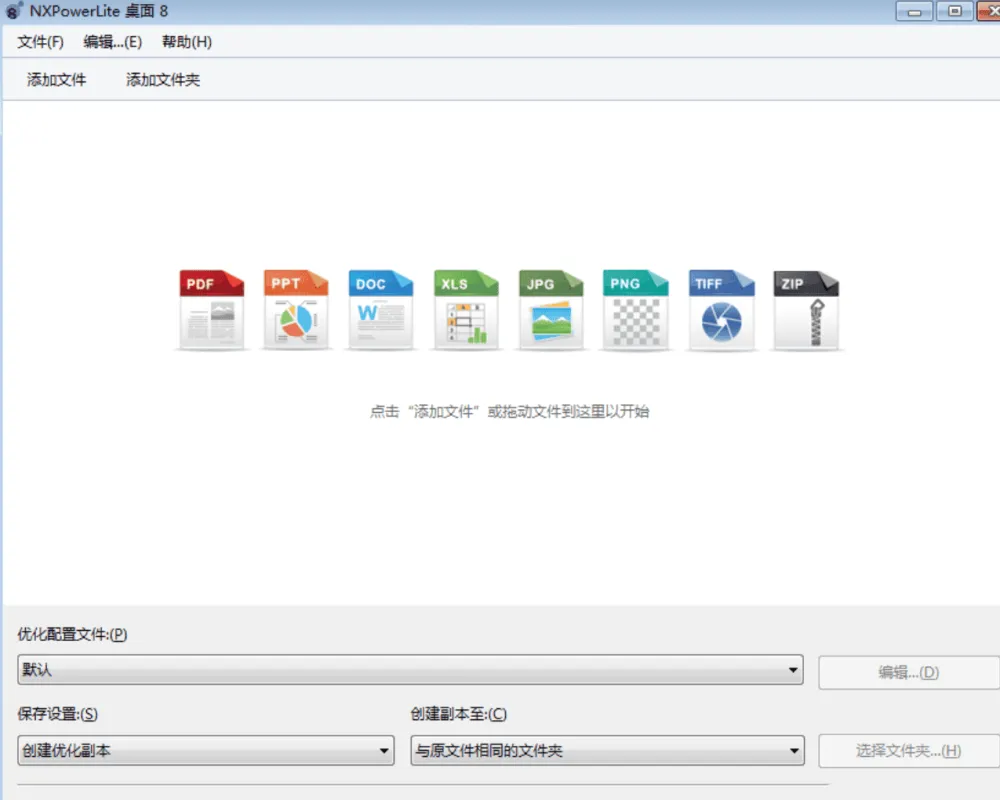
Task: Select the ZIP archive icon
Action: pyautogui.click(x=806, y=310)
